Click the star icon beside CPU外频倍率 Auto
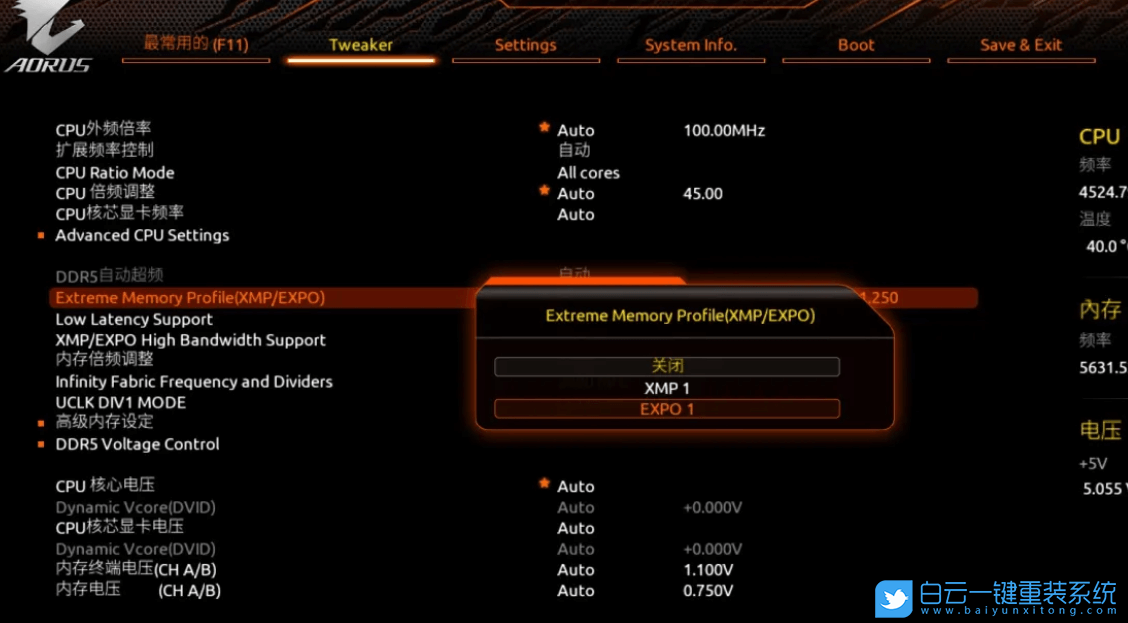1128x623 pixels. tap(545, 128)
